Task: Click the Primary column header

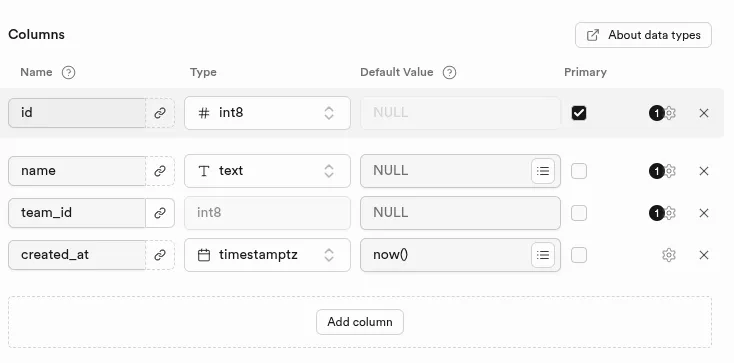Action: click(585, 72)
